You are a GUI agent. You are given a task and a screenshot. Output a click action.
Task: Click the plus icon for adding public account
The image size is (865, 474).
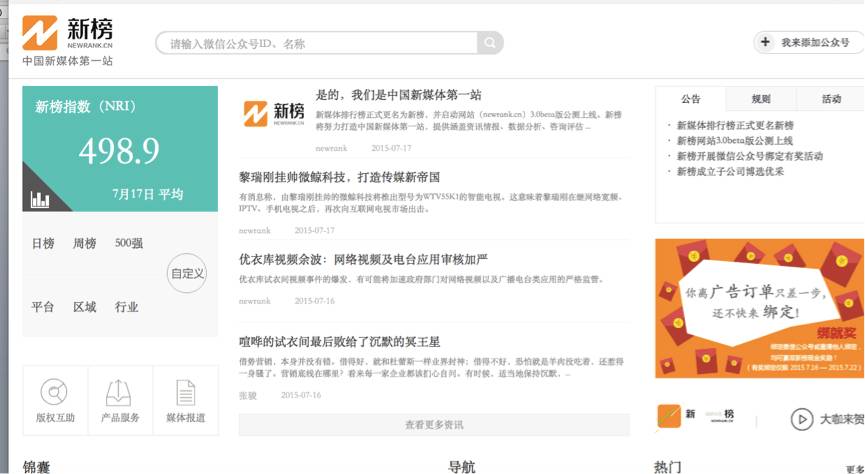coord(765,42)
